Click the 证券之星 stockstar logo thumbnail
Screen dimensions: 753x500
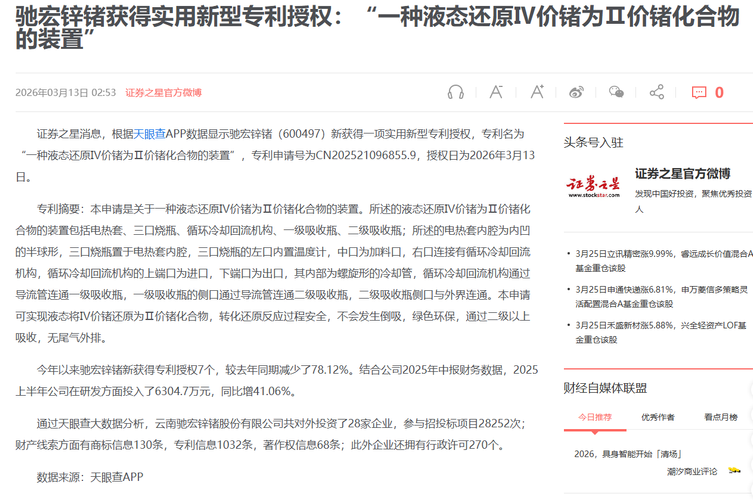(594, 187)
